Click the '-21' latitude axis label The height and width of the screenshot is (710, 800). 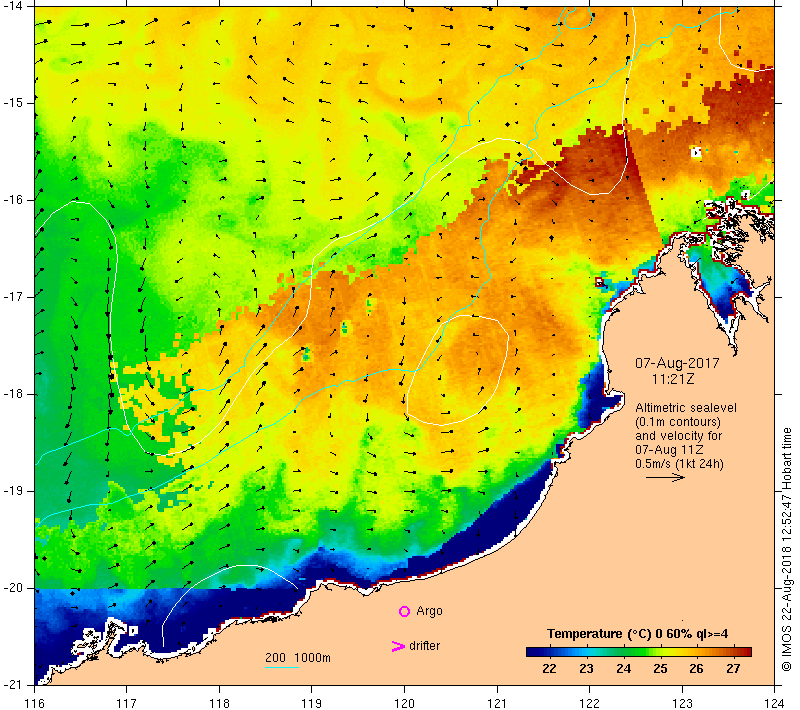pos(11,684)
